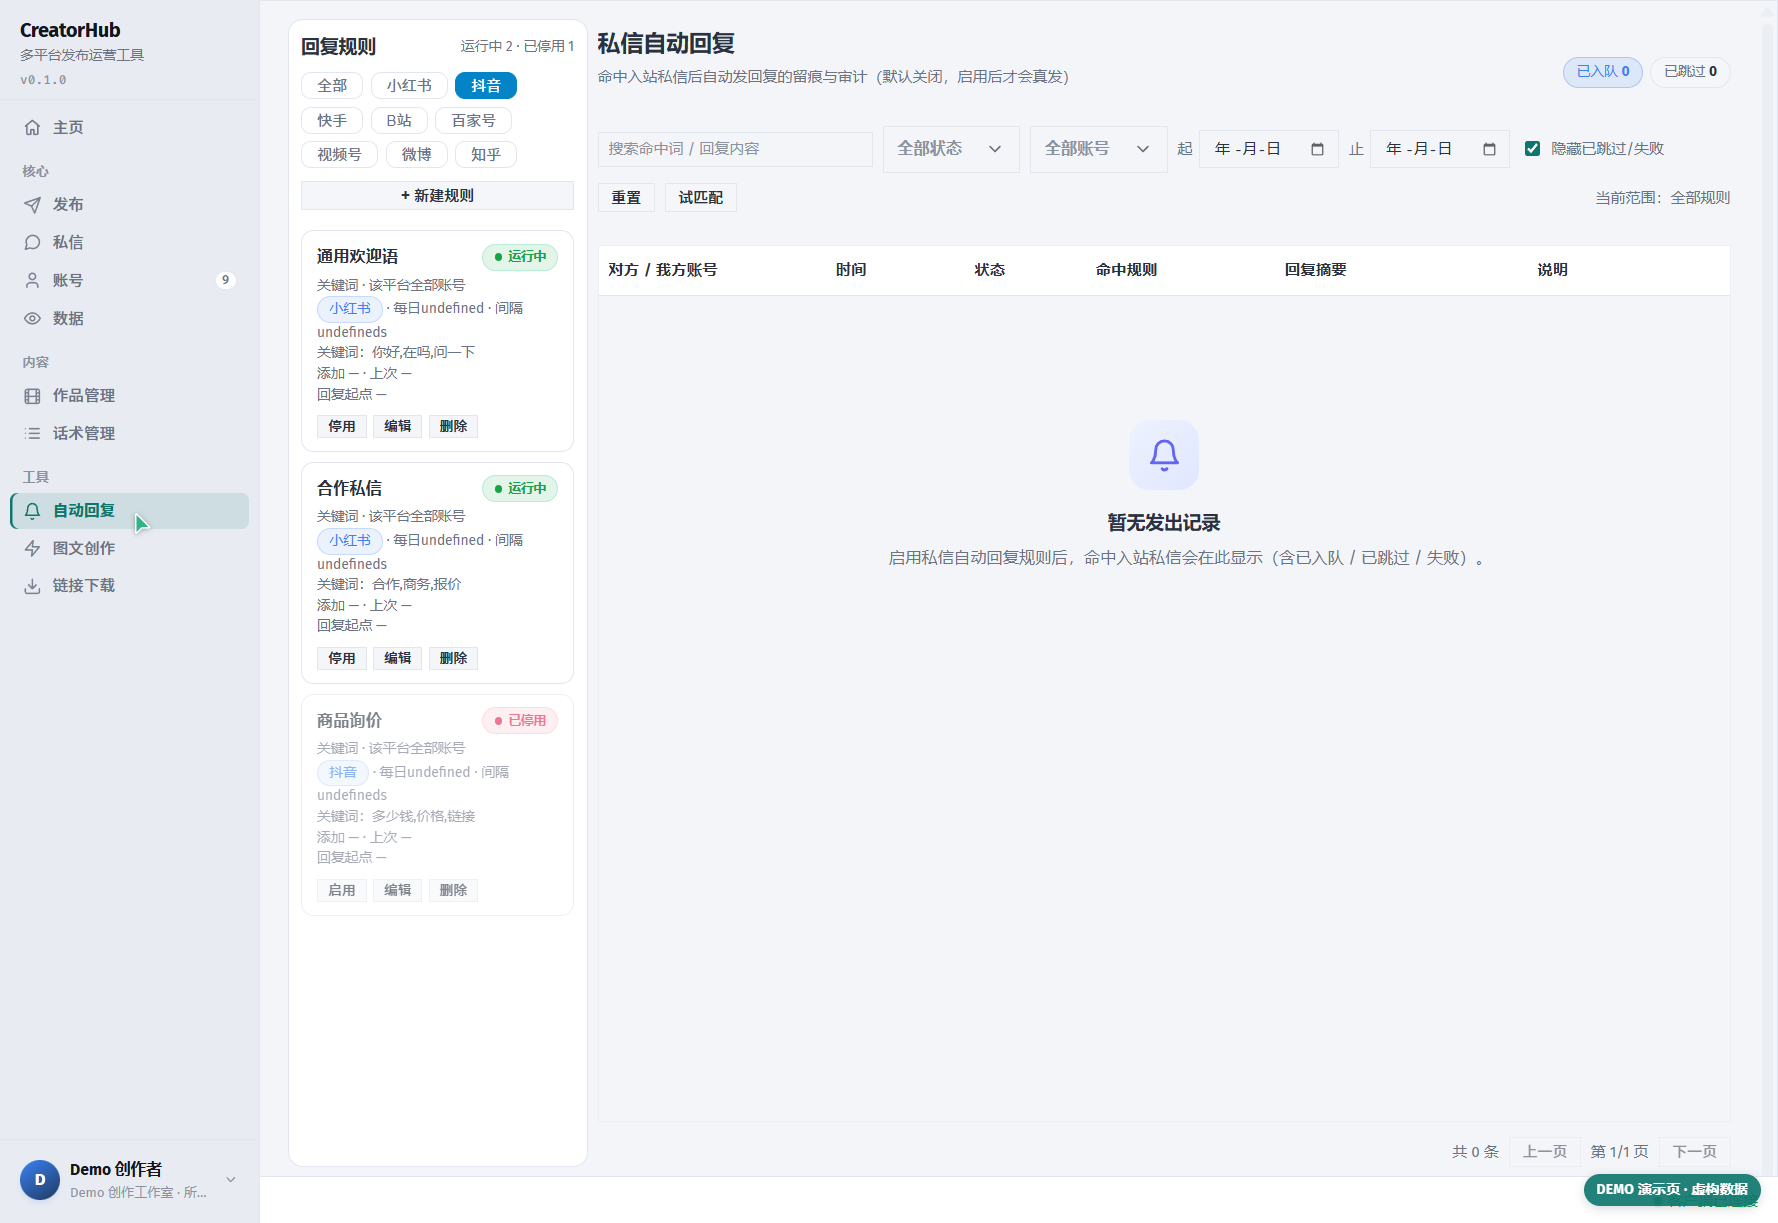Click the 发布 paper plane icon
The height and width of the screenshot is (1223, 1778).
[32, 205]
